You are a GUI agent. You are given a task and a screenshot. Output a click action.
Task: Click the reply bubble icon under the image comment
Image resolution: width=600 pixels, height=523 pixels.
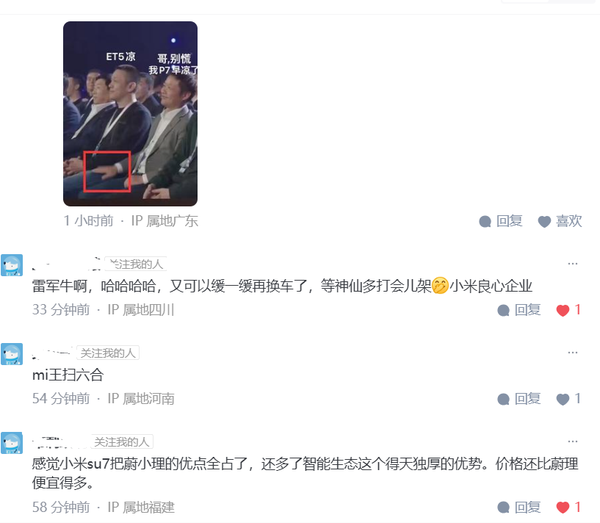485,222
